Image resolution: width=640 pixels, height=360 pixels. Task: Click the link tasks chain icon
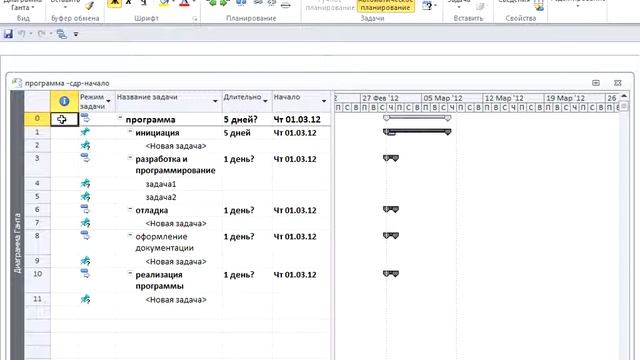[x=258, y=3]
